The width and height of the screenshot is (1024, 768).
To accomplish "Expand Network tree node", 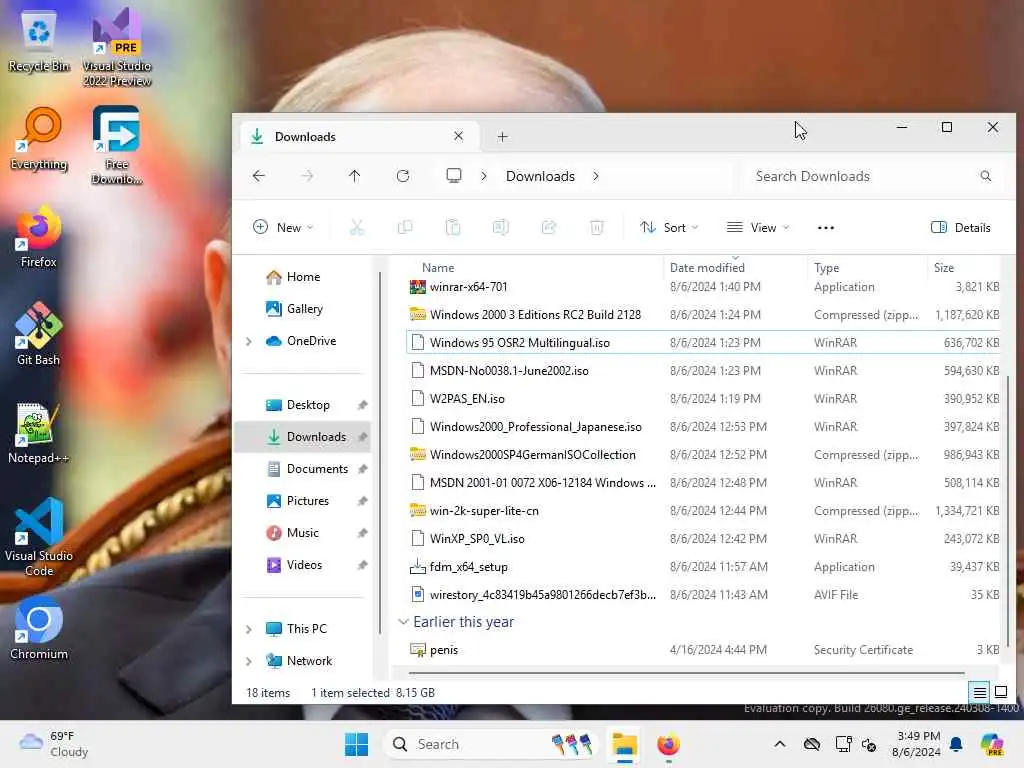I will click(x=248, y=661).
